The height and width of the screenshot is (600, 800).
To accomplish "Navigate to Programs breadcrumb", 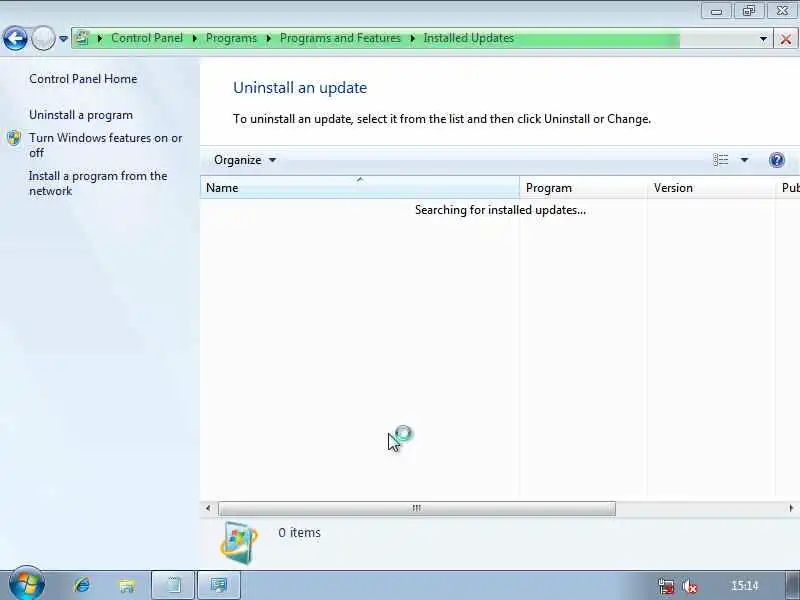I will (231, 38).
